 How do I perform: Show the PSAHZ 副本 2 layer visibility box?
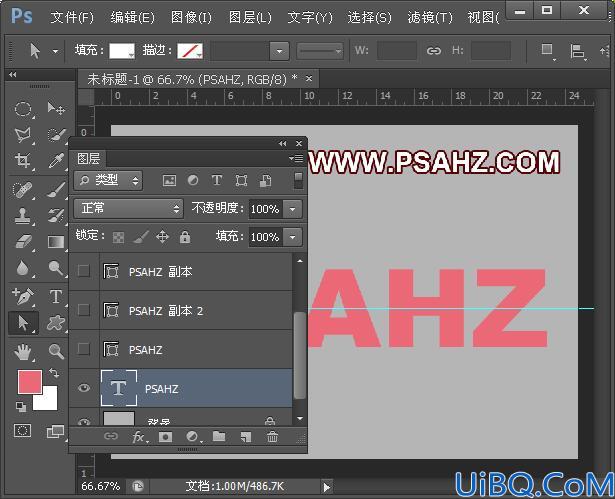click(84, 310)
